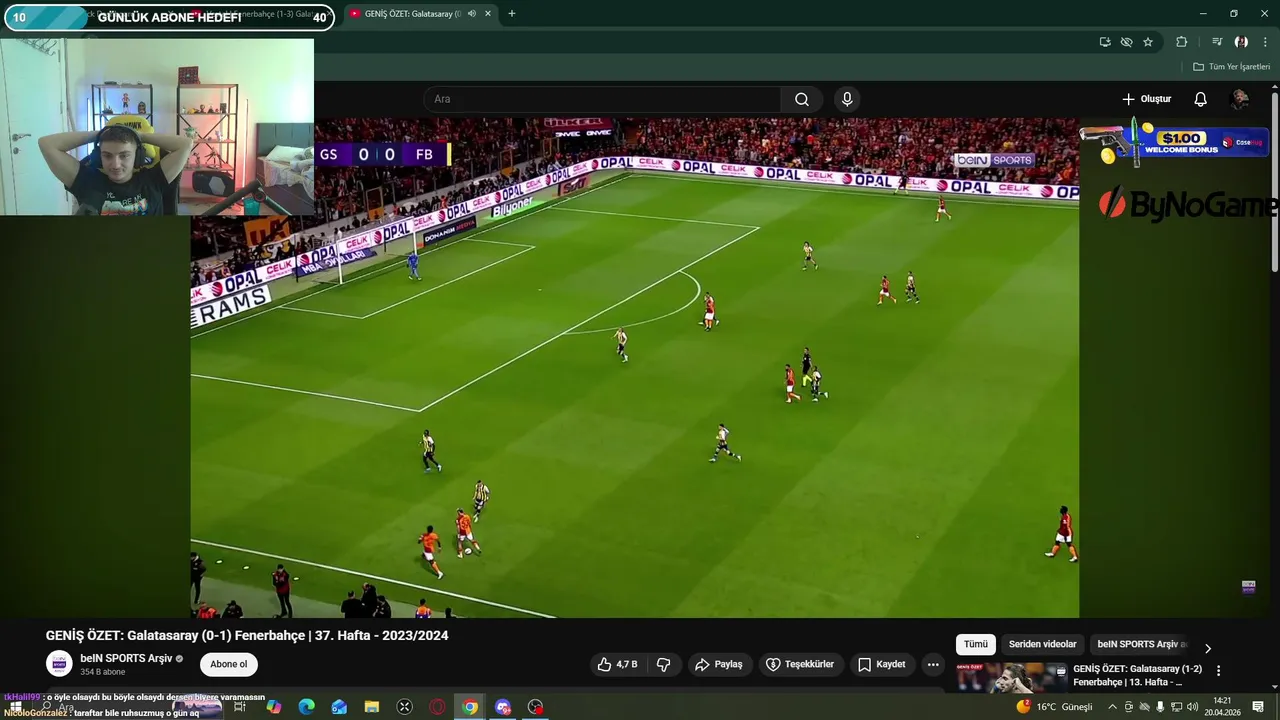This screenshot has width=1280, height=720.
Task: Subscribe with the Abone ol button
Action: (x=229, y=664)
